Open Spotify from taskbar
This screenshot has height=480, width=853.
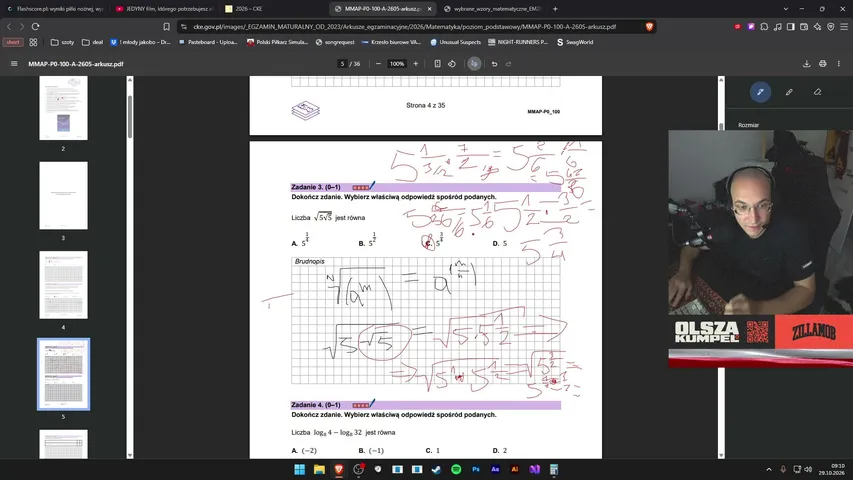[x=456, y=469]
